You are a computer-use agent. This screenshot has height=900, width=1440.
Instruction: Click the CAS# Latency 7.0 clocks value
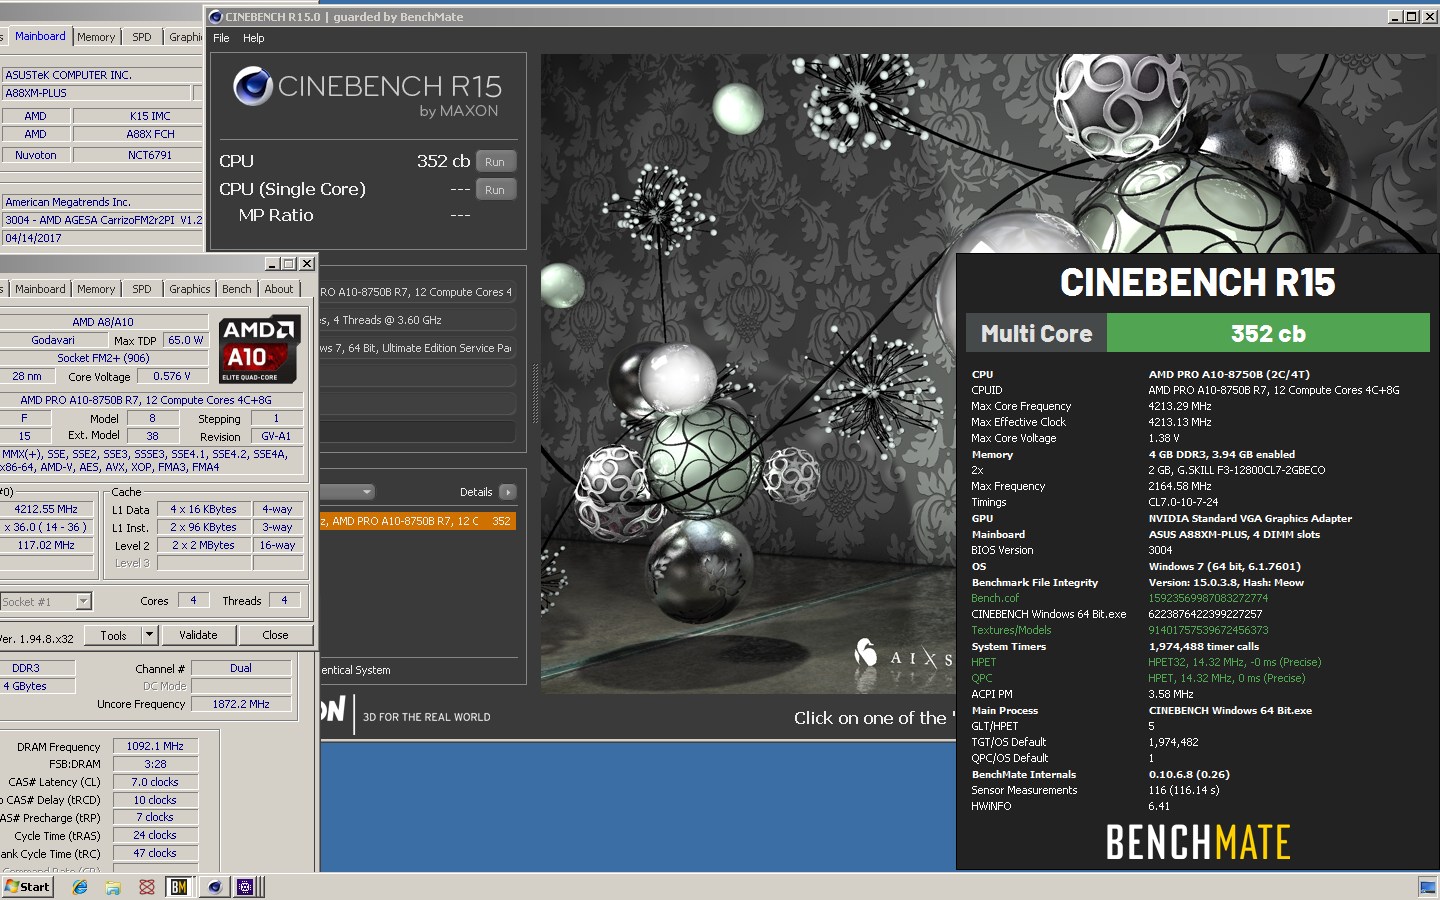point(155,782)
